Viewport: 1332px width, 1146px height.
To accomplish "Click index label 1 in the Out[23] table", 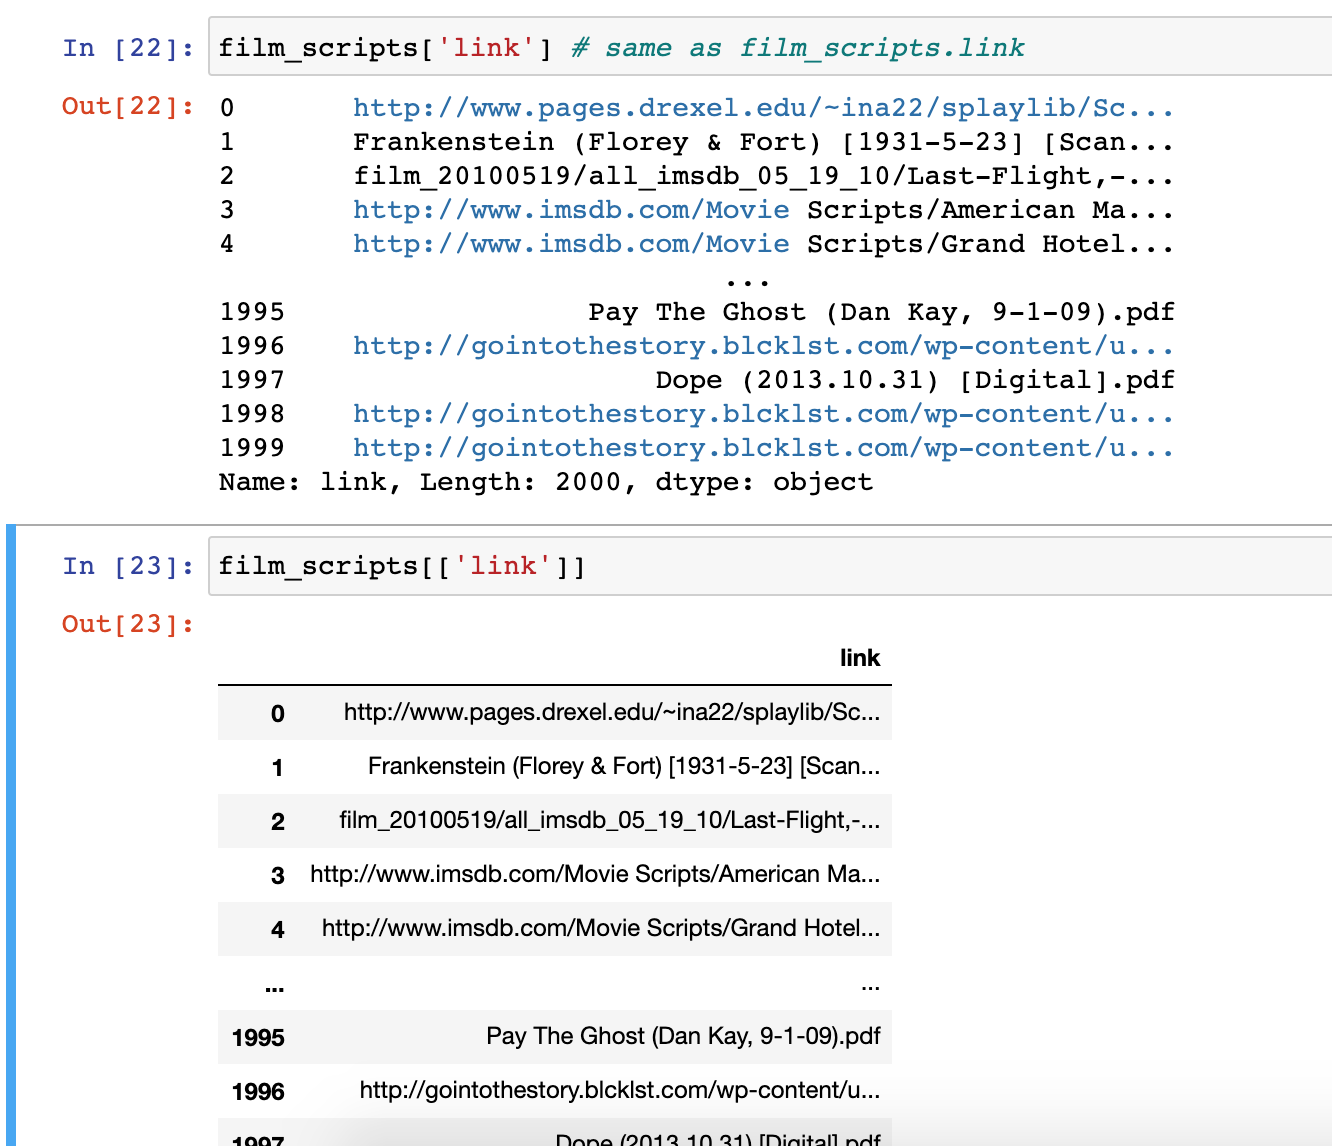I will click(278, 768).
